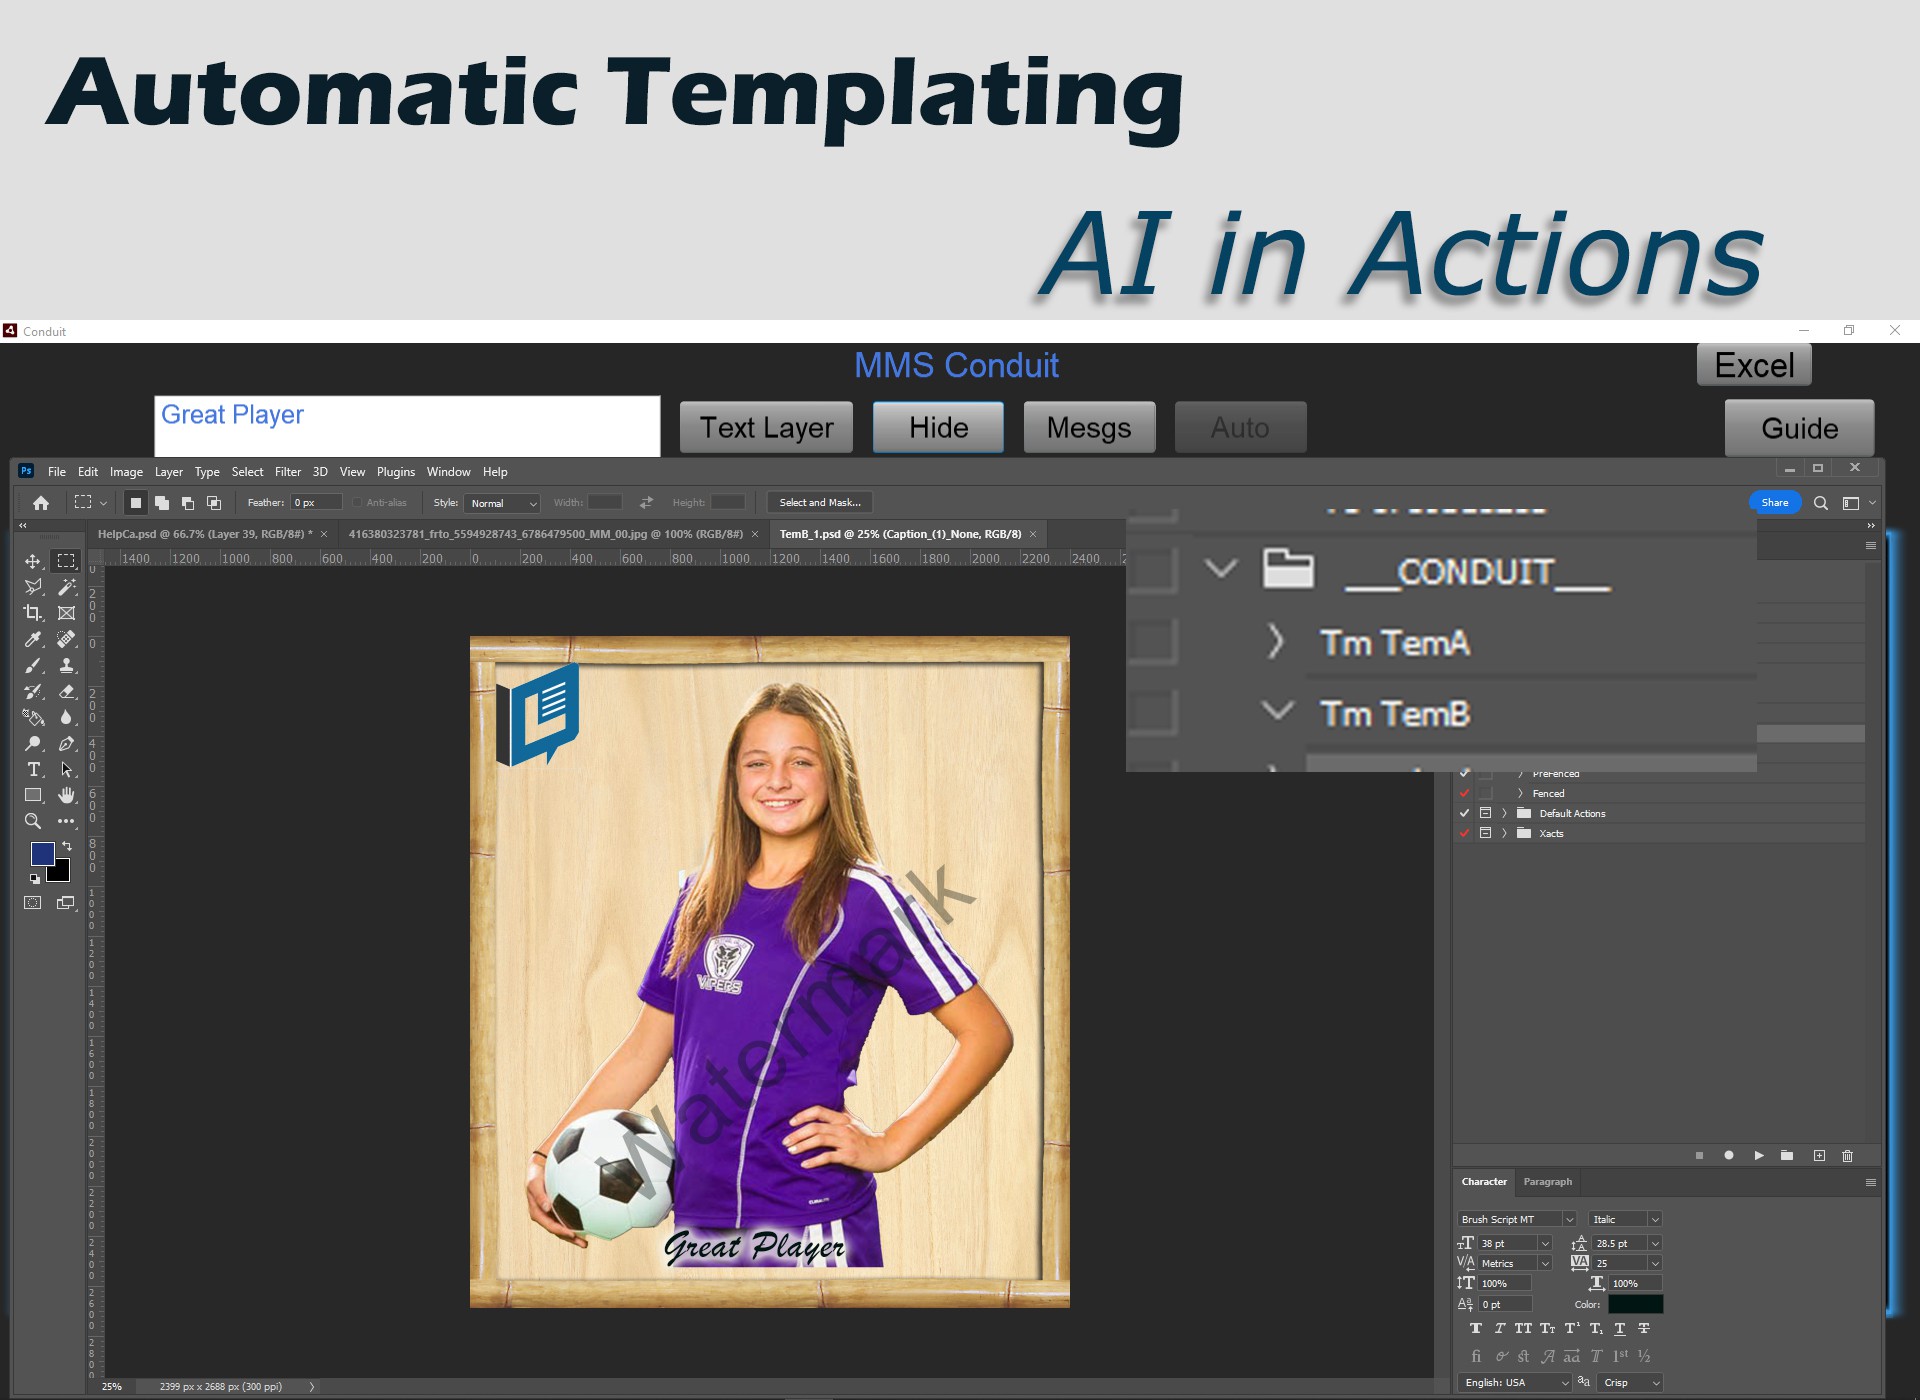
Task: Begin recording an action
Action: click(1729, 1156)
